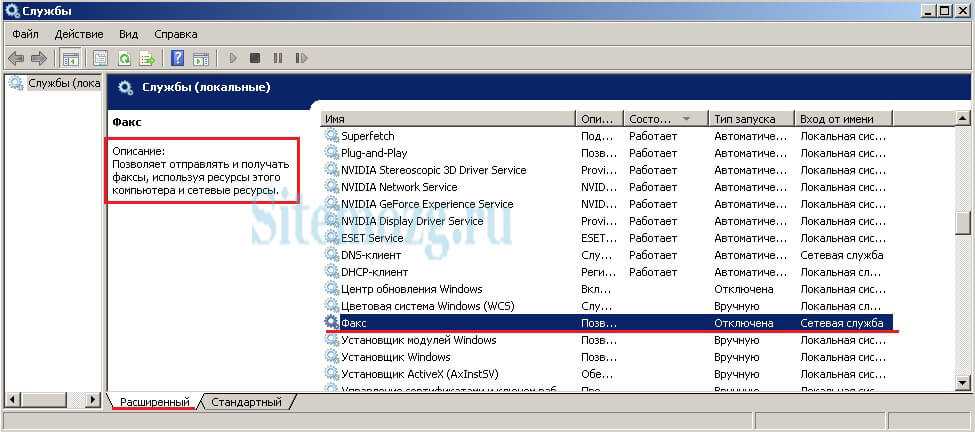Click the Back arrow in toolbar
Image resolution: width=975 pixels, height=432 pixels.
pyautogui.click(x=16, y=59)
